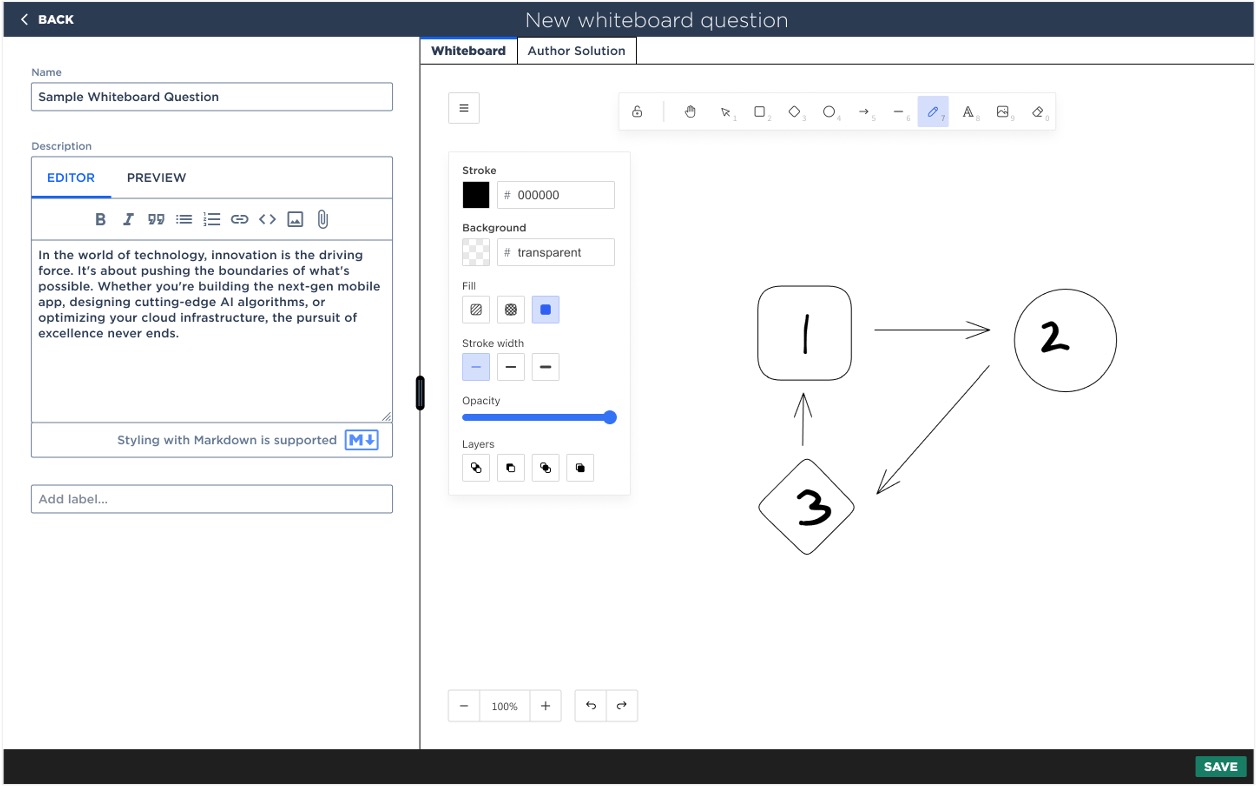Image resolution: width=1256 pixels, height=786 pixels.
Task: Select the Pencil freedraw tool
Action: click(x=933, y=112)
